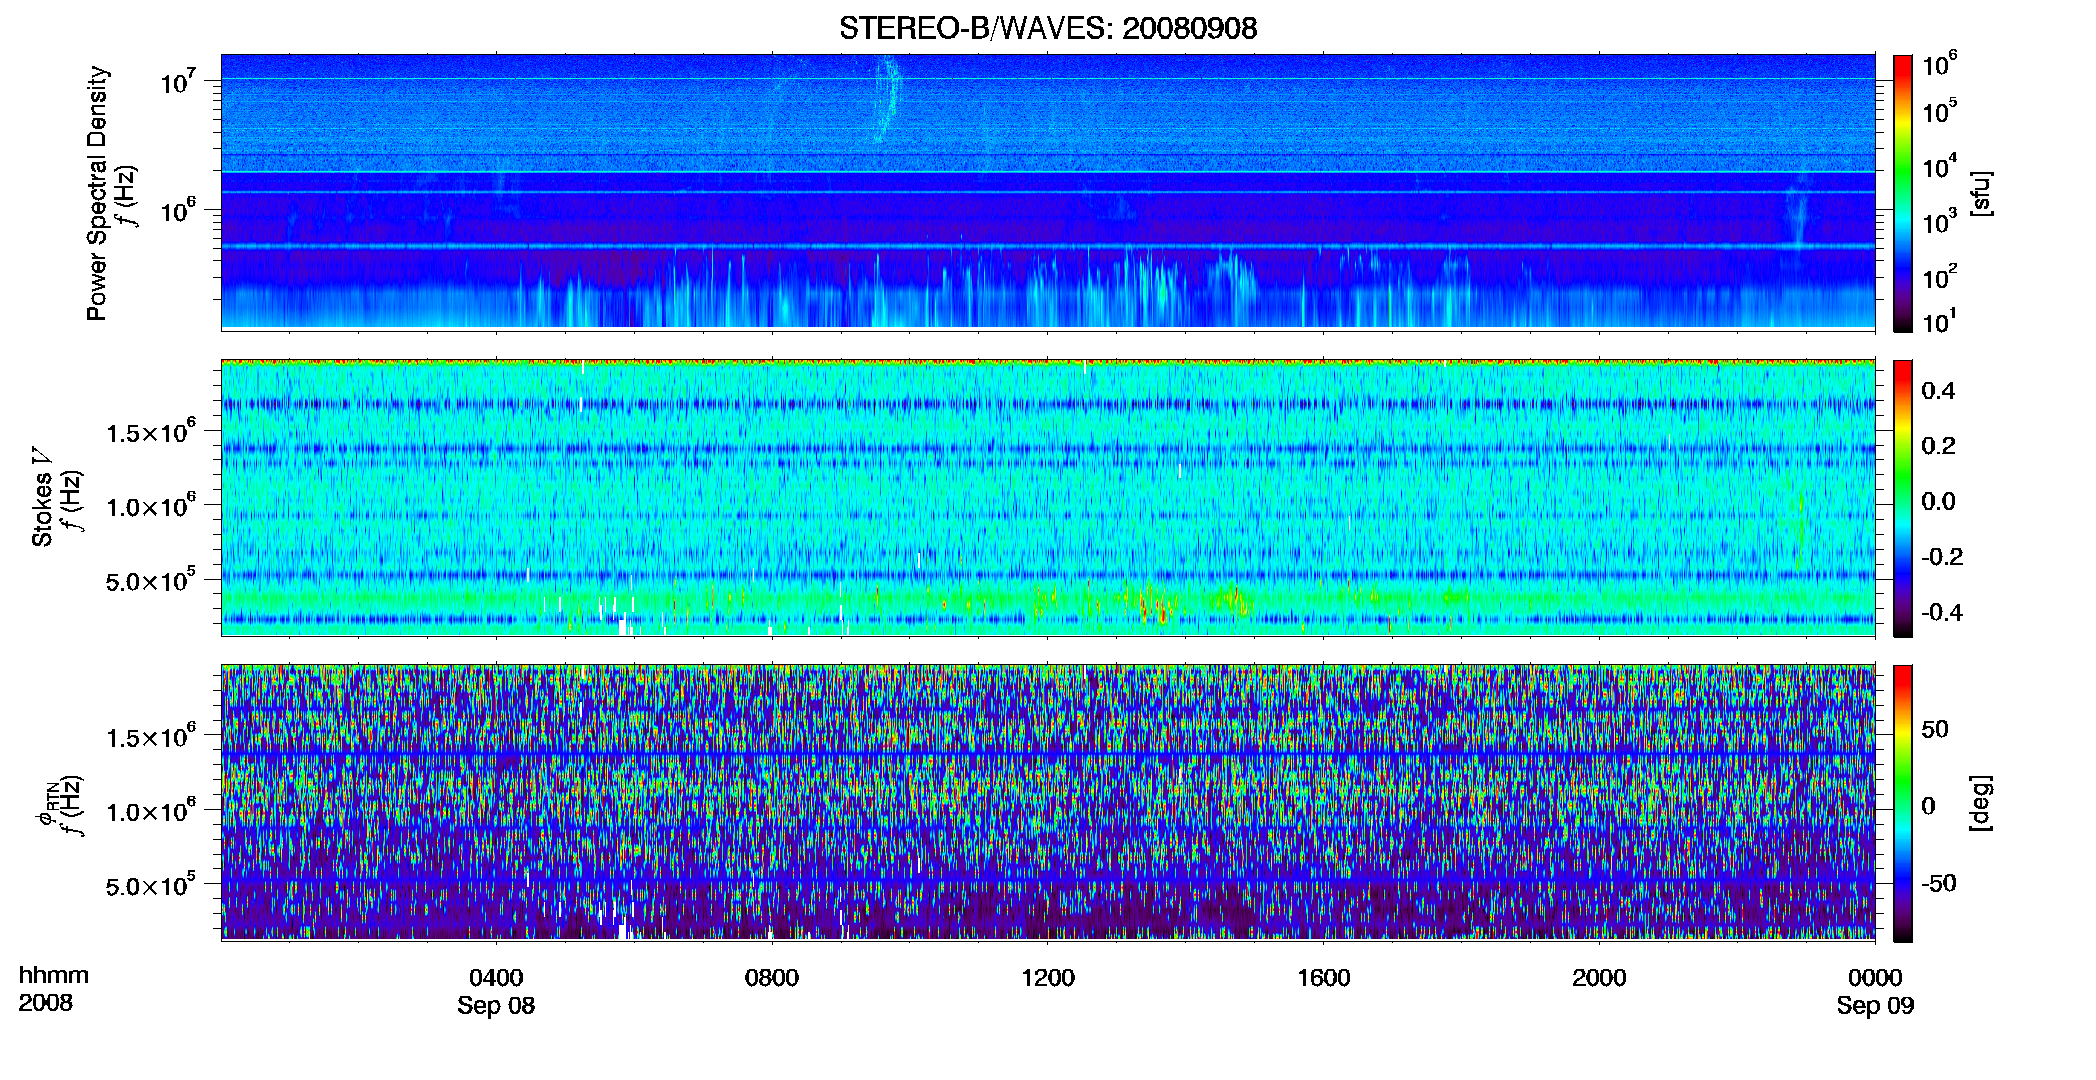Click the φRTN panel's 5.0×10^5 tick
The image size is (2096, 1080).
[151, 885]
